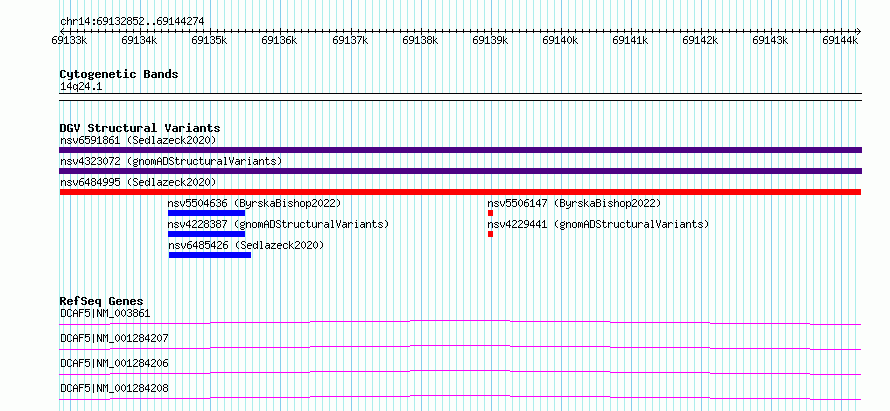890x411 pixels.
Task: Click the 69138k ruler tick label
Action: click(419, 40)
